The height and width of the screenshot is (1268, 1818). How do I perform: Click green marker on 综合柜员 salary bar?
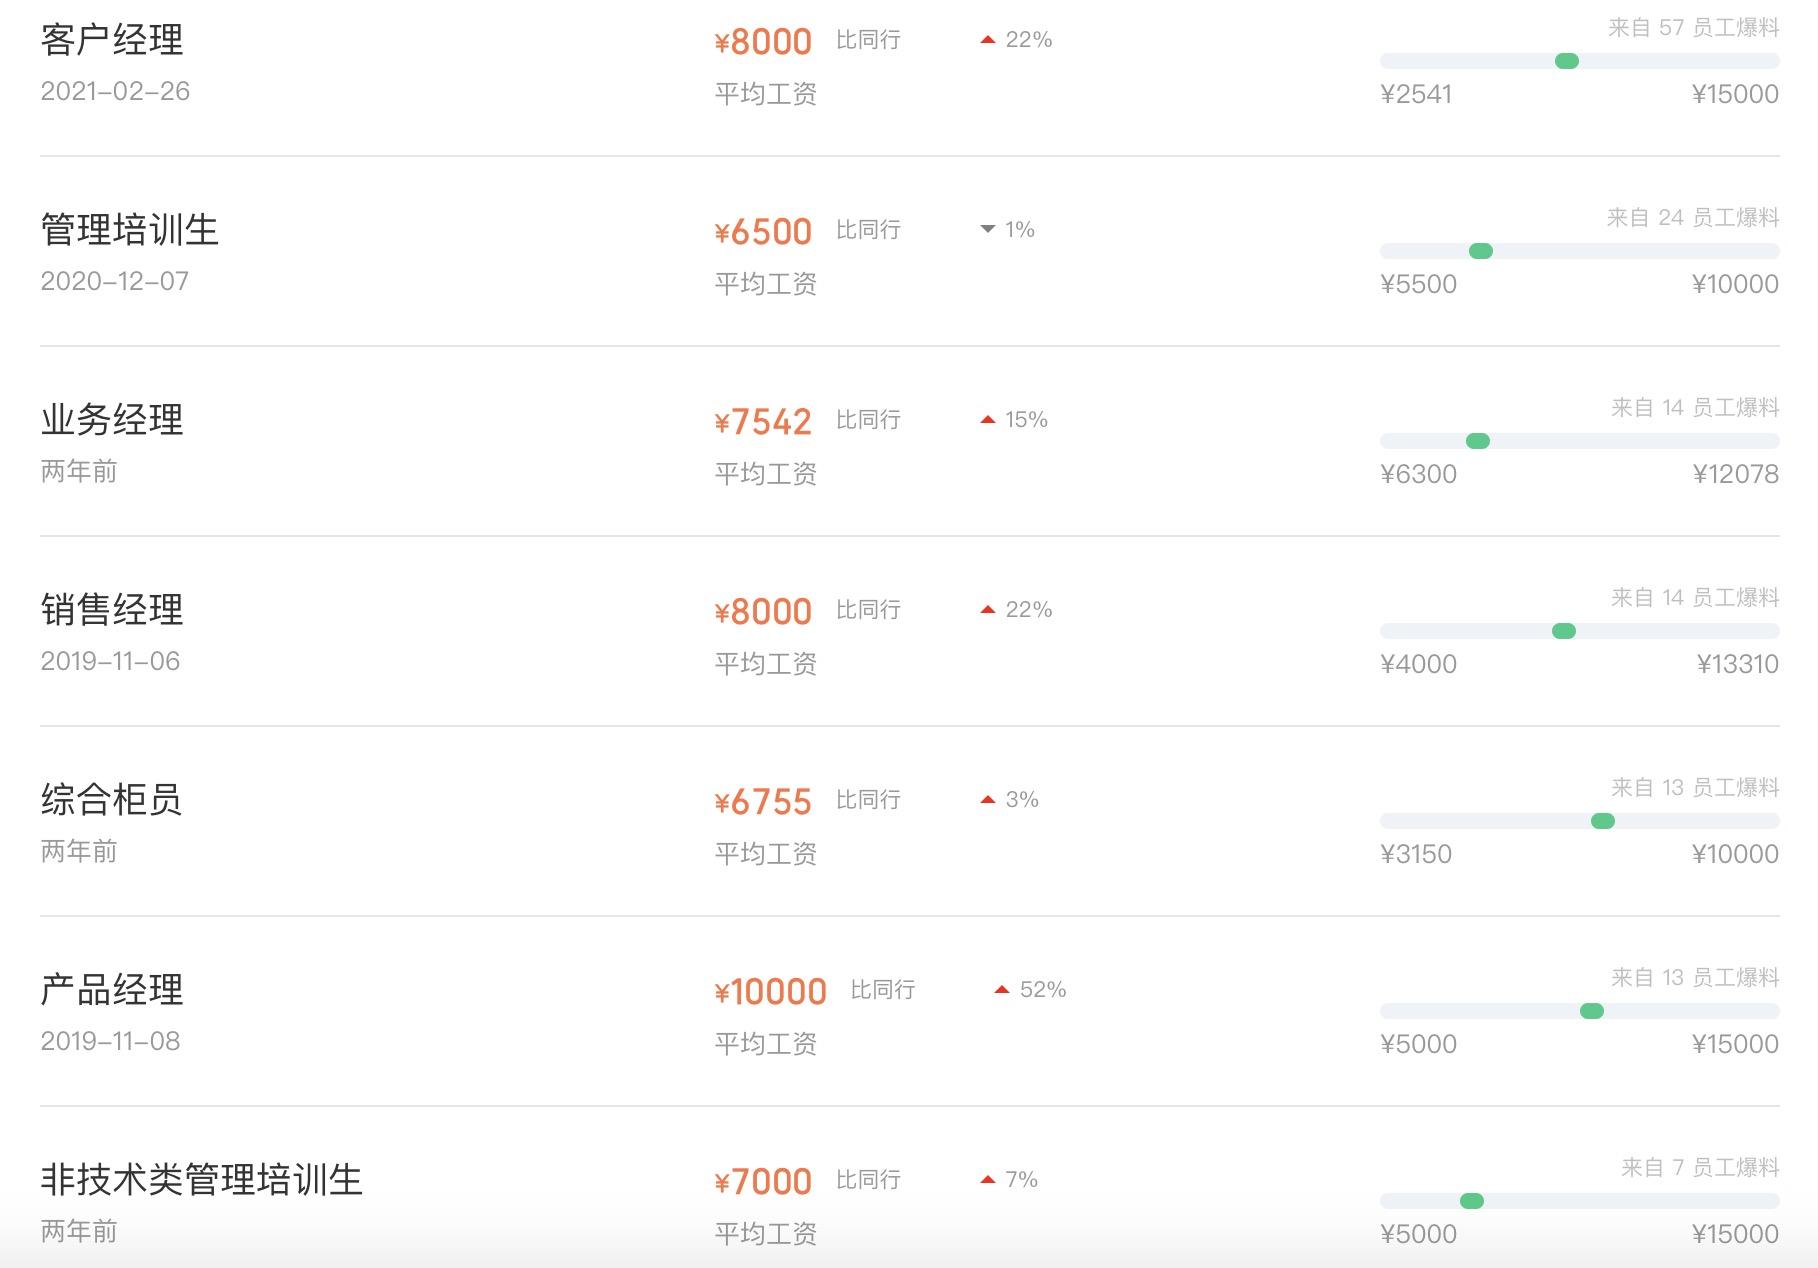click(x=1602, y=821)
